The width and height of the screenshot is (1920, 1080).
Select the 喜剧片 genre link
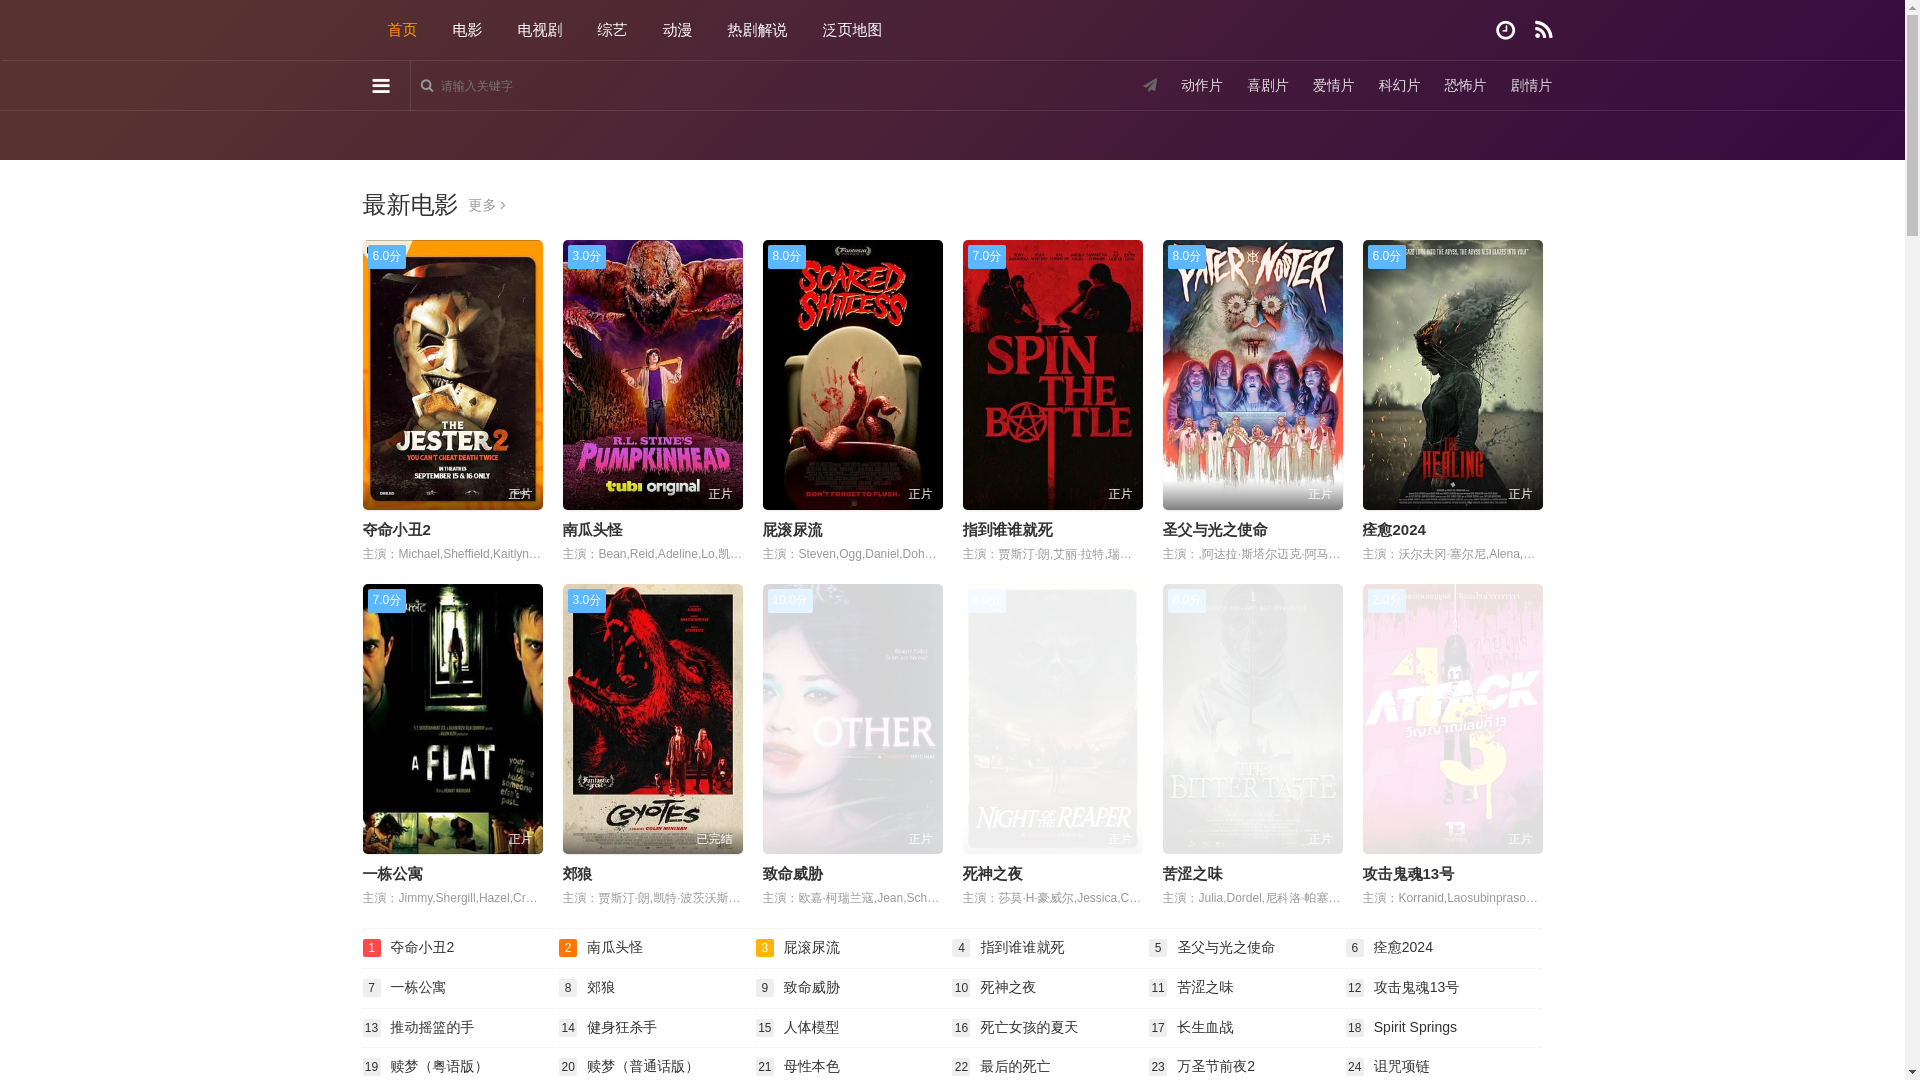tap(1268, 86)
